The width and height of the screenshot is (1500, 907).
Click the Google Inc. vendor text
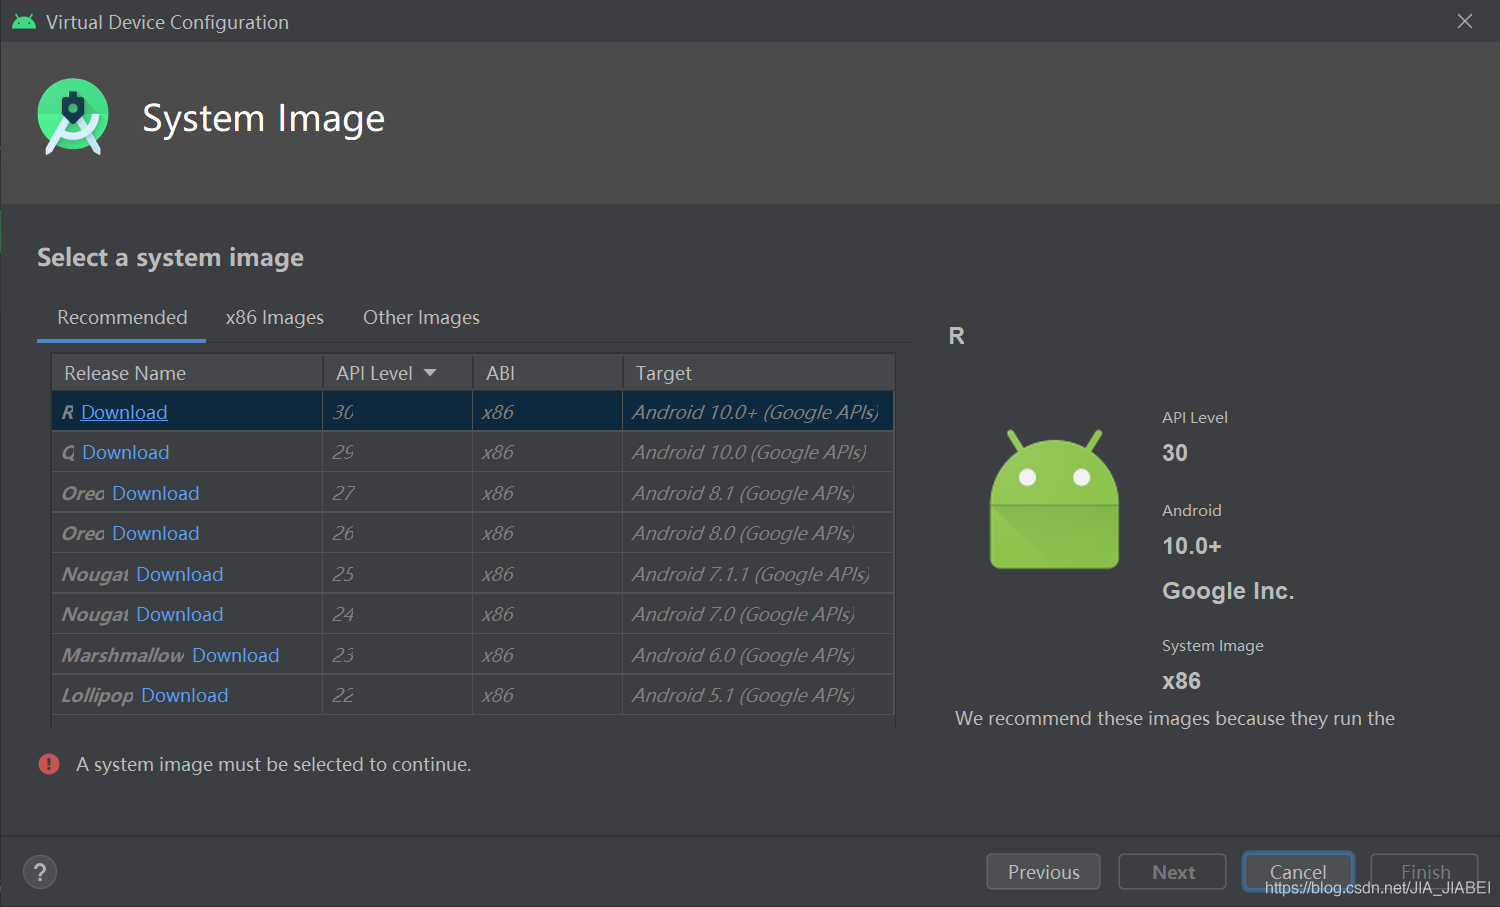tap(1228, 591)
